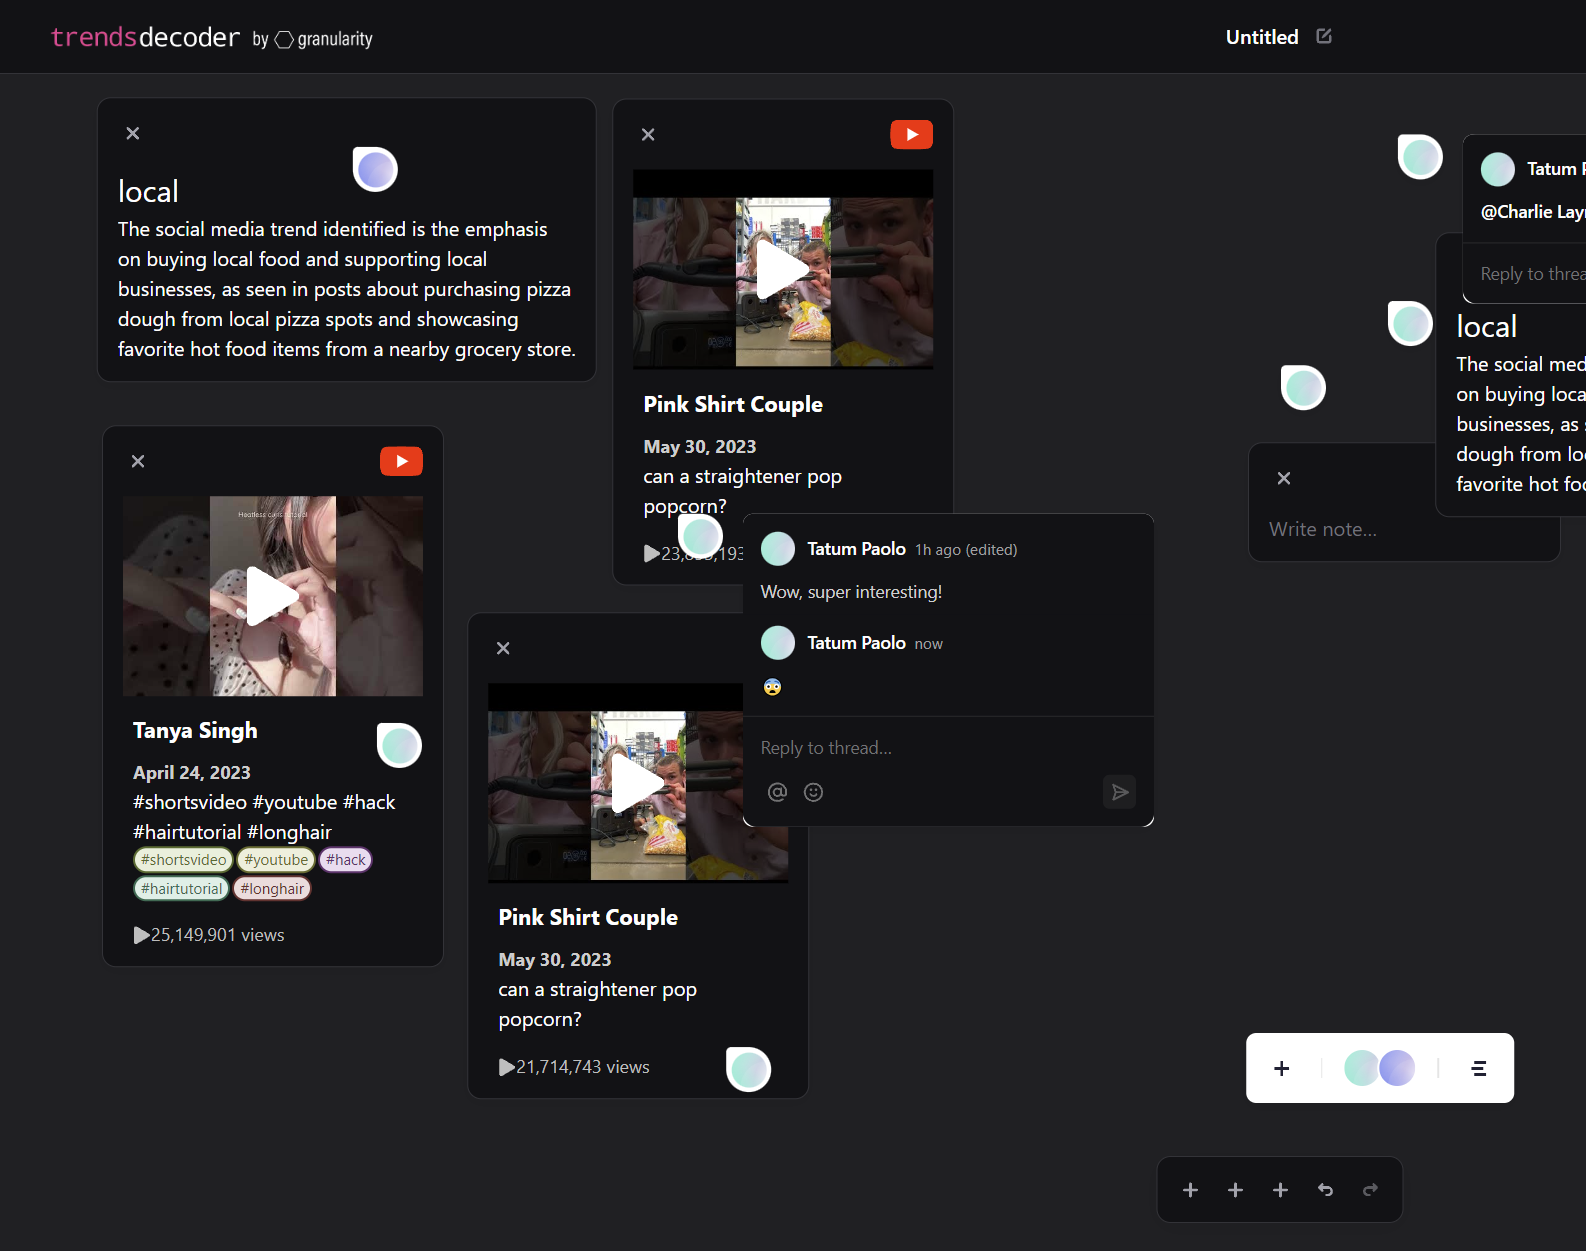The image size is (1586, 1251).
Task: Click the granularity brand link
Action: tap(323, 39)
